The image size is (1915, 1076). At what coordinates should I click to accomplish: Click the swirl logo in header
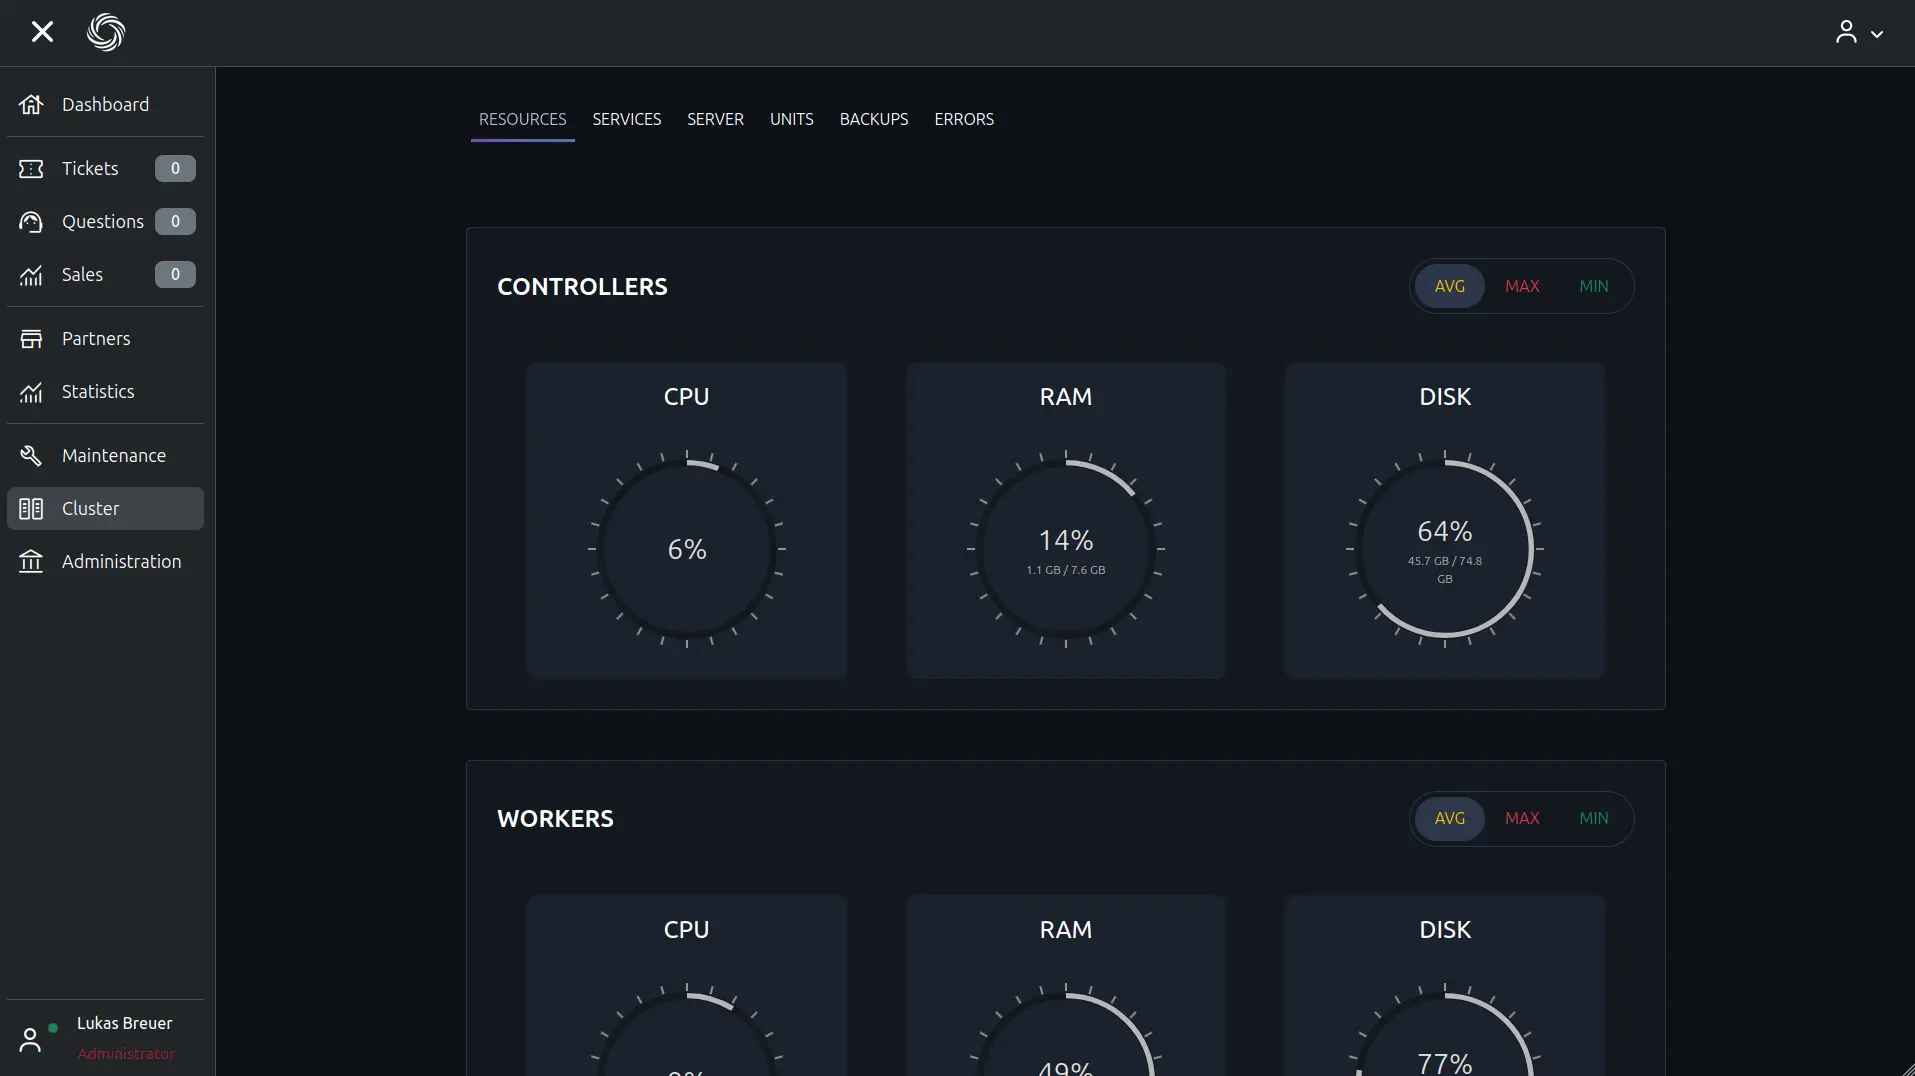click(x=106, y=32)
